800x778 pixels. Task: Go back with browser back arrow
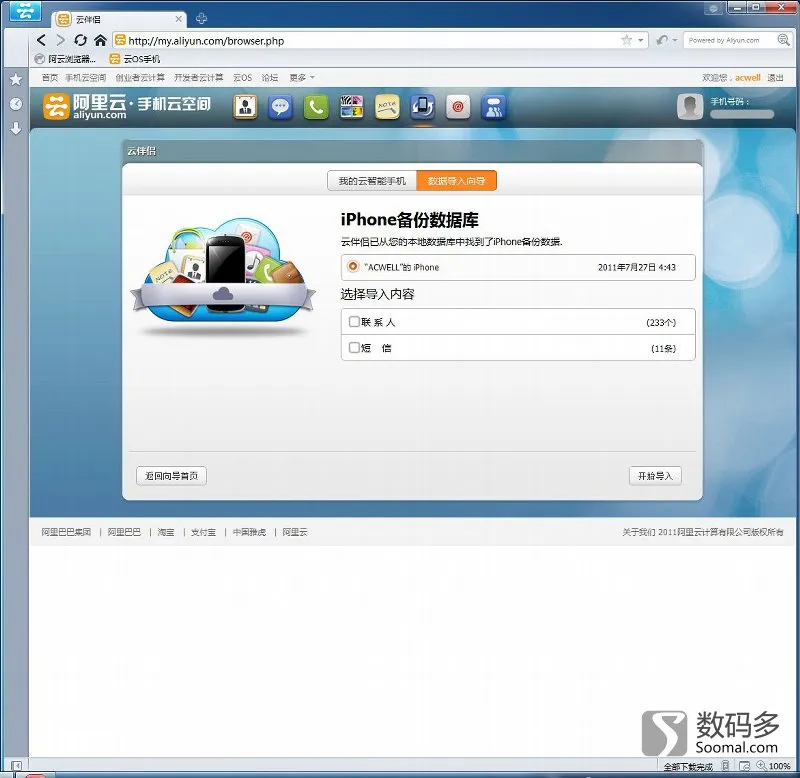point(42,40)
